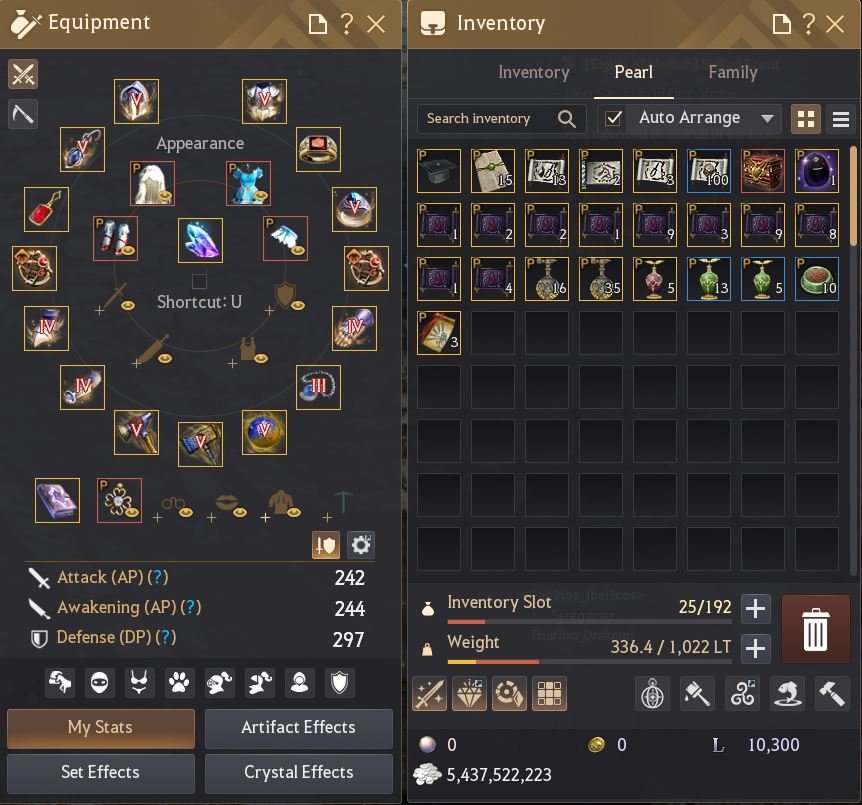The image size is (862, 805).
Task: Open equipment settings gear icon
Action: [361, 545]
